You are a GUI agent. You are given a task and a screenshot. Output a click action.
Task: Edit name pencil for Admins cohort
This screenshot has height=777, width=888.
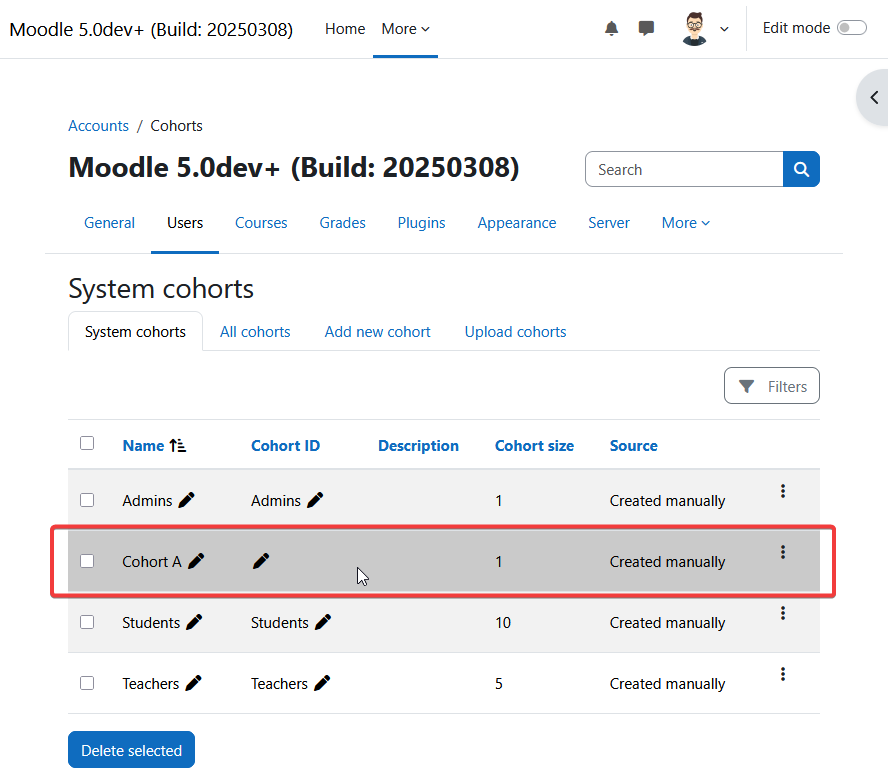tap(186, 500)
